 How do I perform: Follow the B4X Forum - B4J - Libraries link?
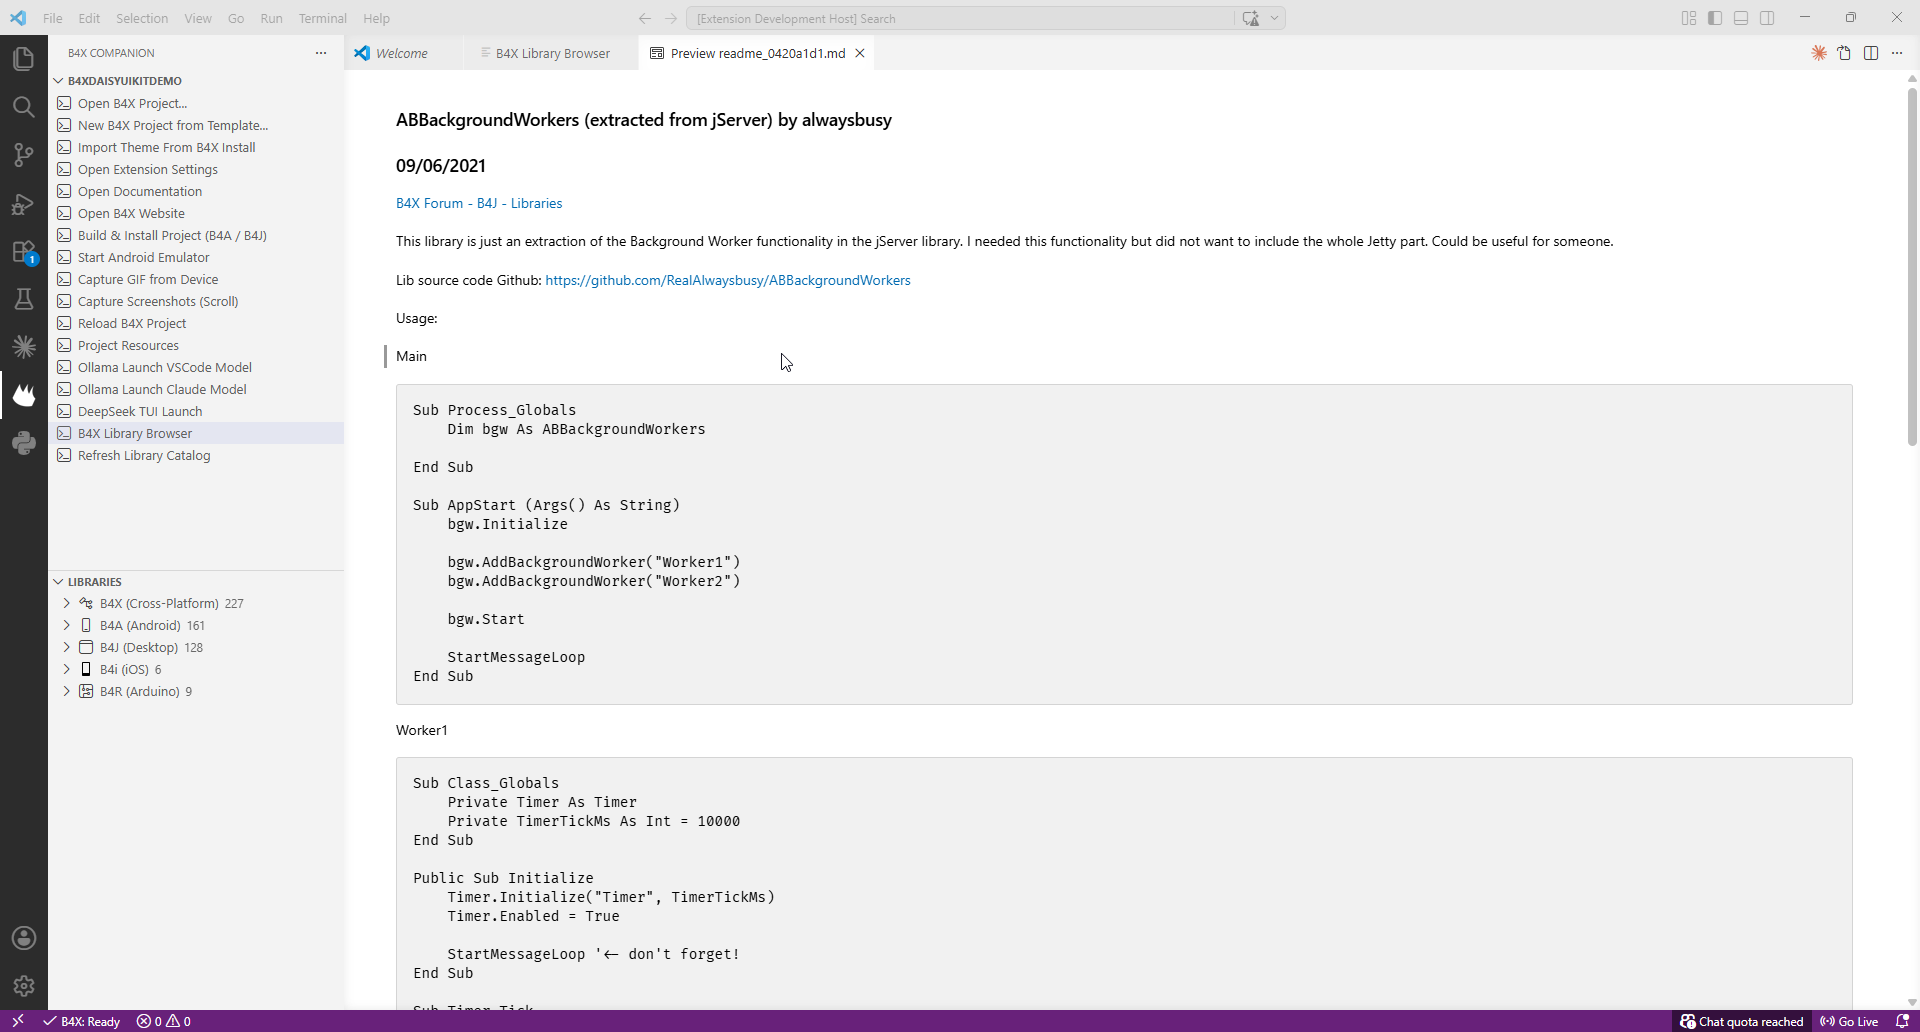point(479,203)
